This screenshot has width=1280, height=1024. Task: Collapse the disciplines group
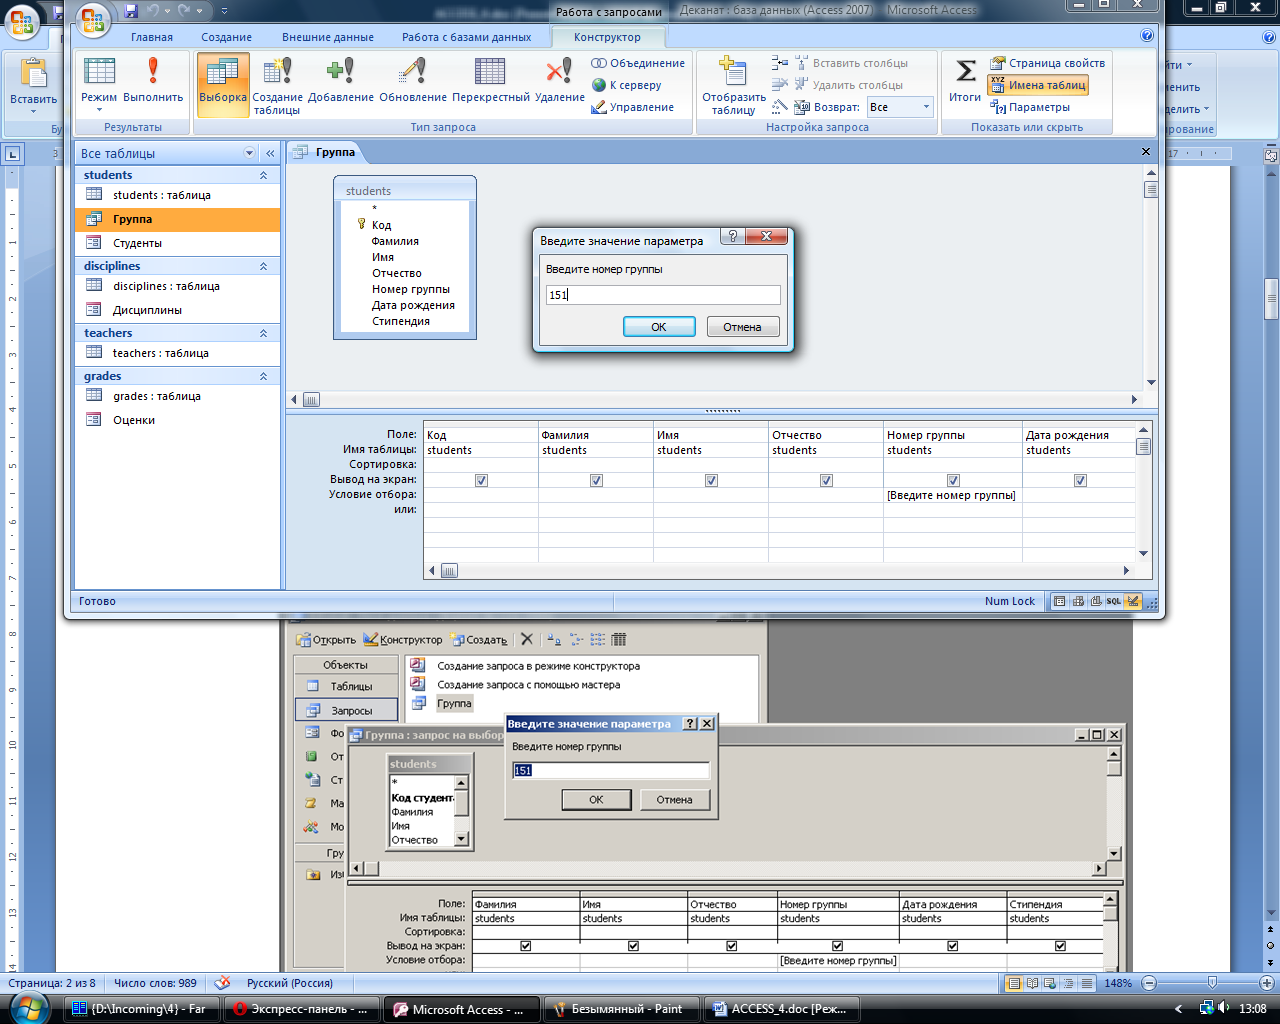[x=263, y=266]
